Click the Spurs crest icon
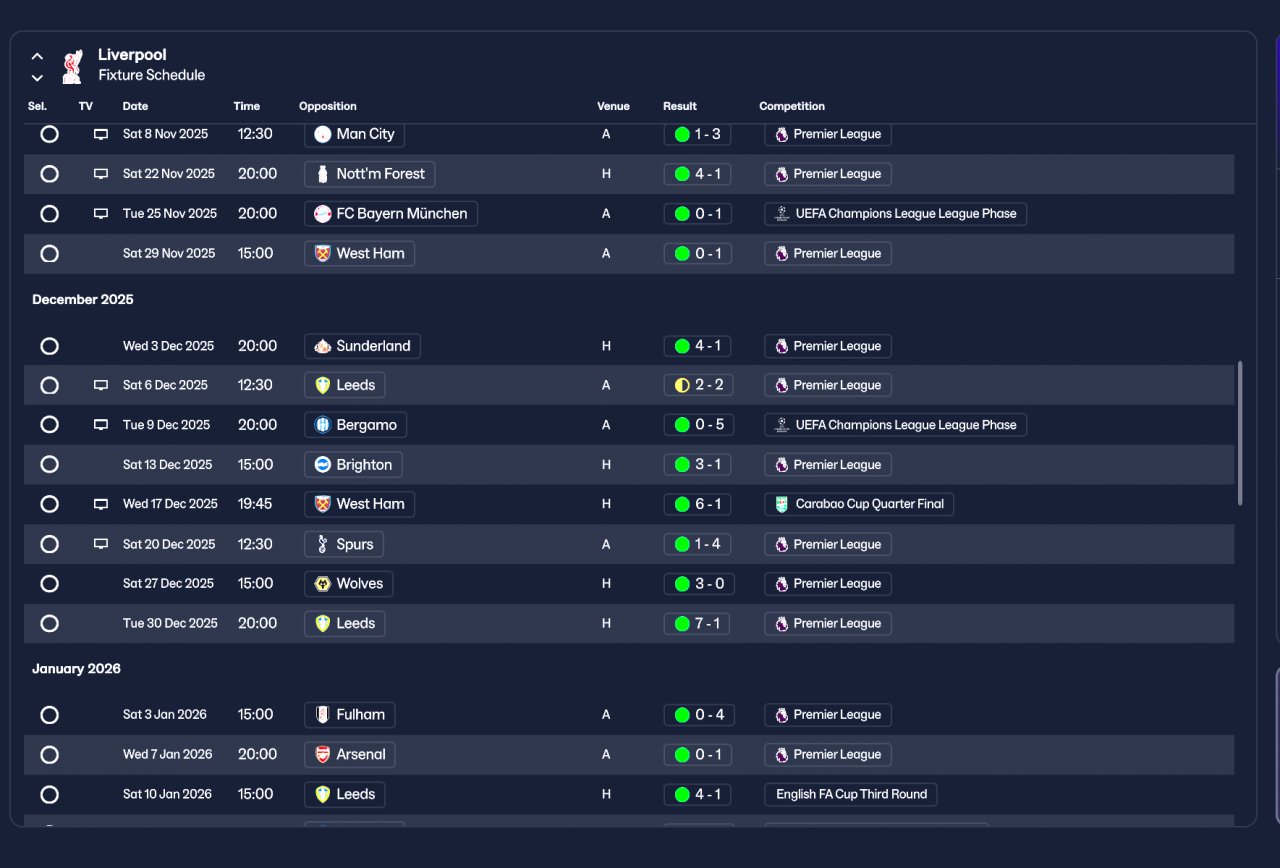The width and height of the screenshot is (1280, 868). coord(322,544)
